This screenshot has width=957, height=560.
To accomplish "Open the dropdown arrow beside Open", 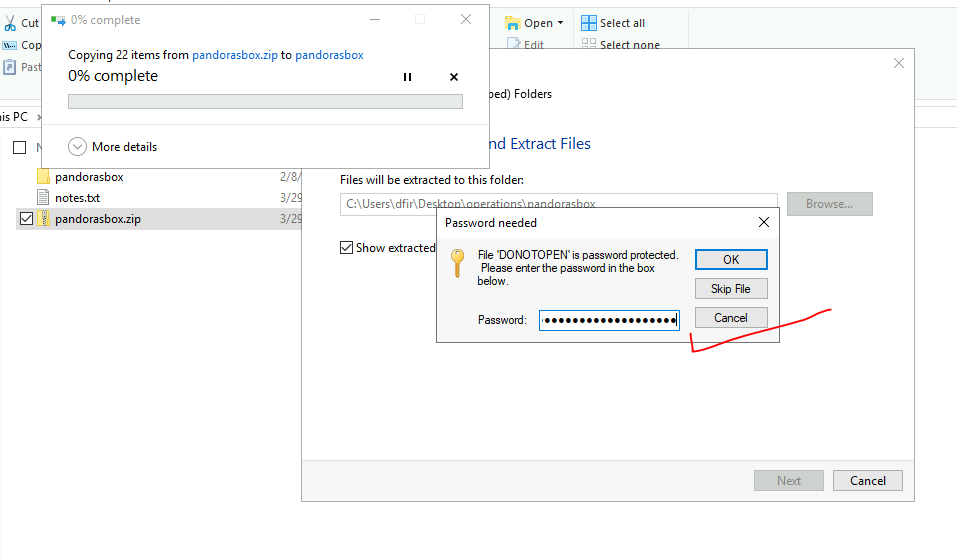I will coord(560,23).
